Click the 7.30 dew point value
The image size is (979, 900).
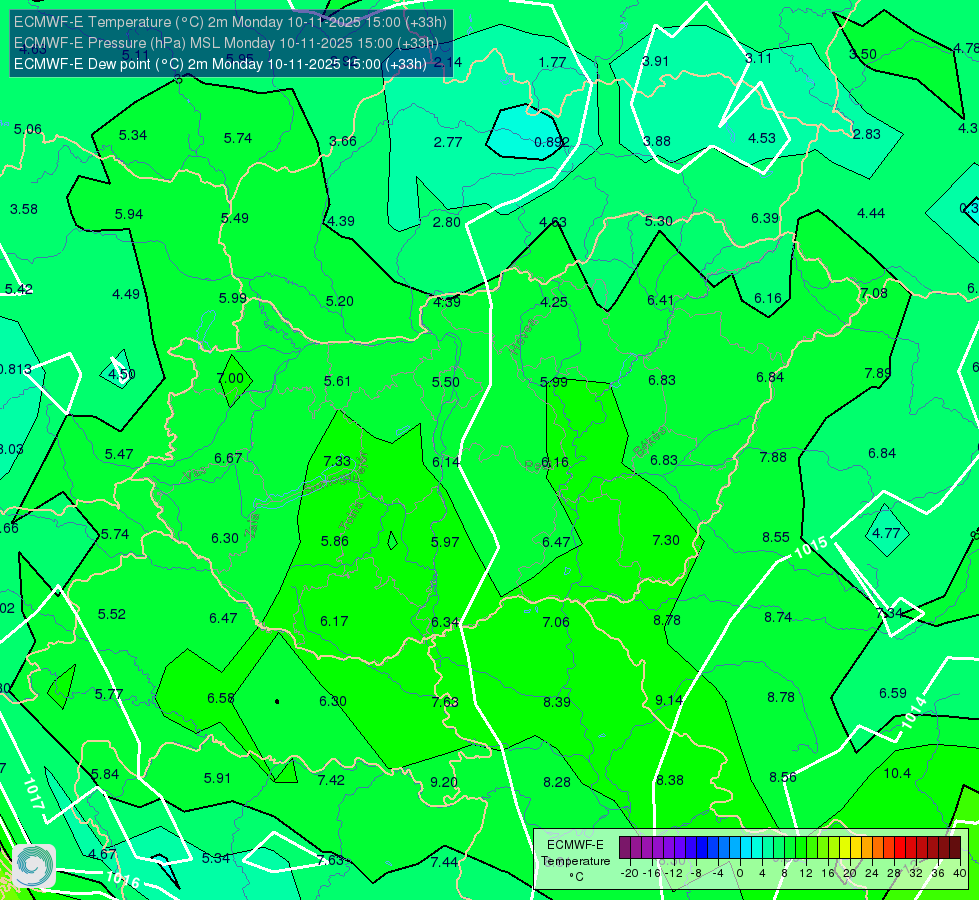click(666, 540)
